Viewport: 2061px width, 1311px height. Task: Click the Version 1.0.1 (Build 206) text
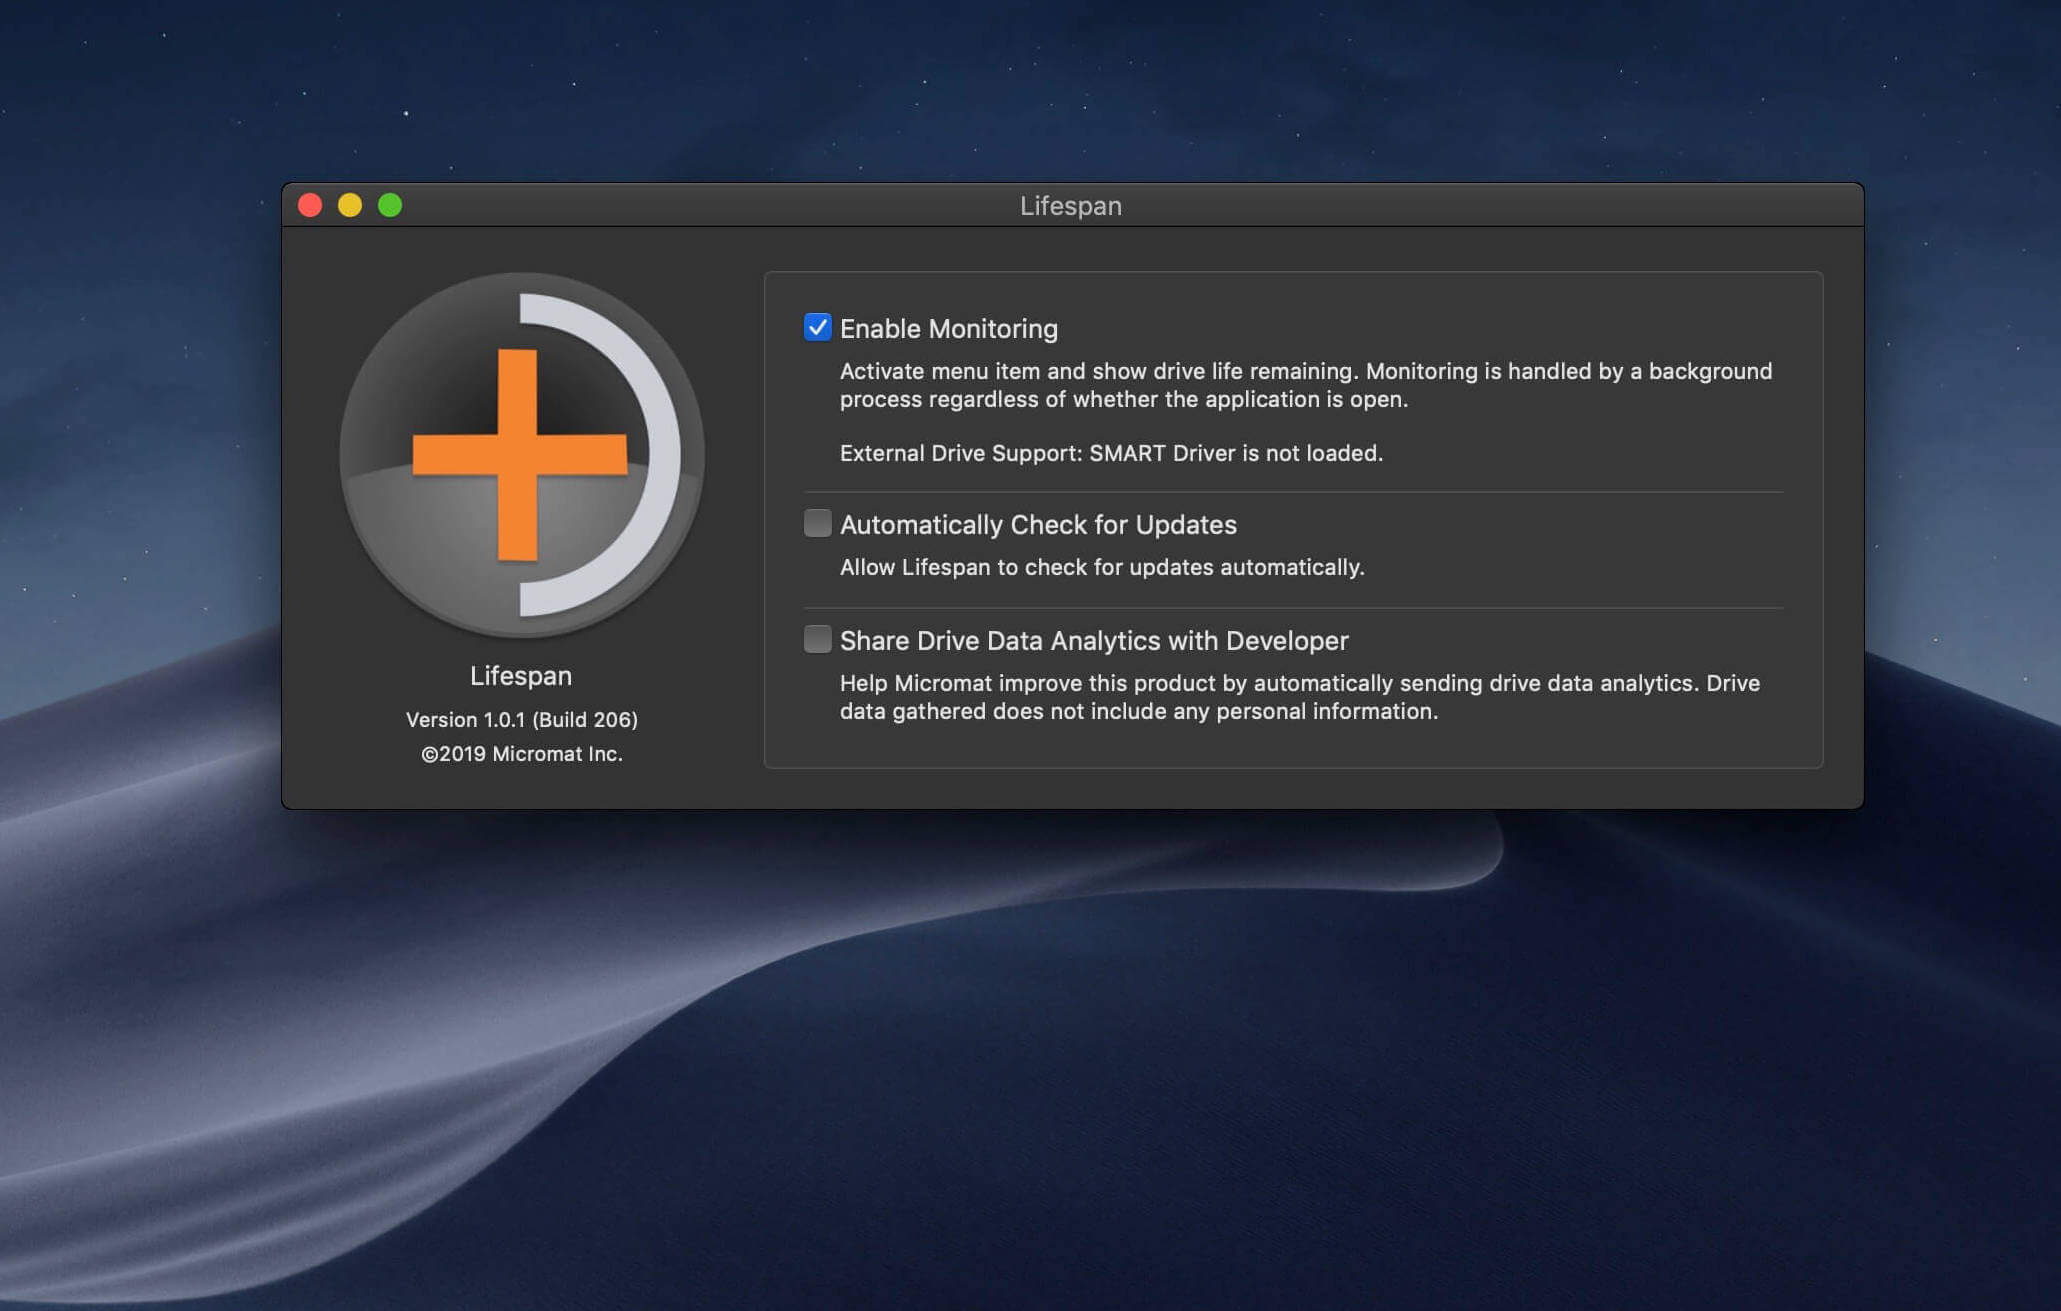521,720
